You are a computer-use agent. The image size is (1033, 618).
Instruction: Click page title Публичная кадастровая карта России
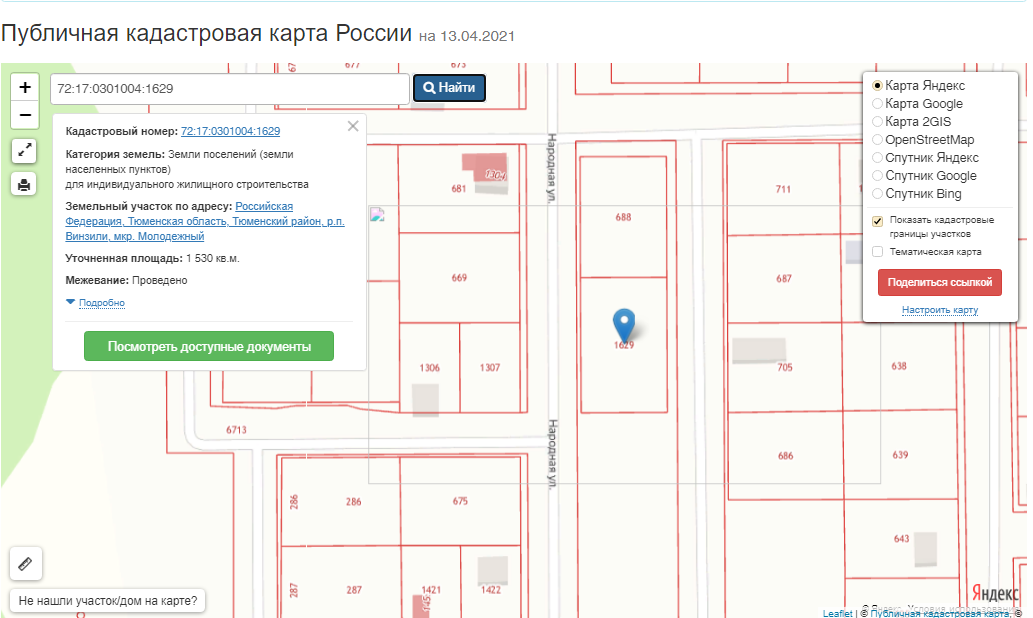[206, 33]
